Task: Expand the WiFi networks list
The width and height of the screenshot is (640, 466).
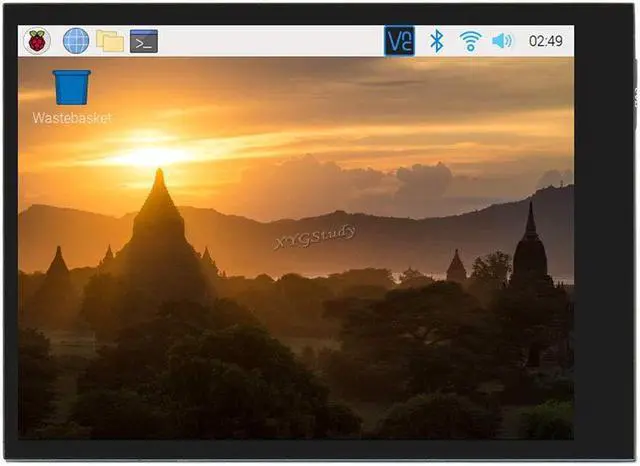Action: 470,41
